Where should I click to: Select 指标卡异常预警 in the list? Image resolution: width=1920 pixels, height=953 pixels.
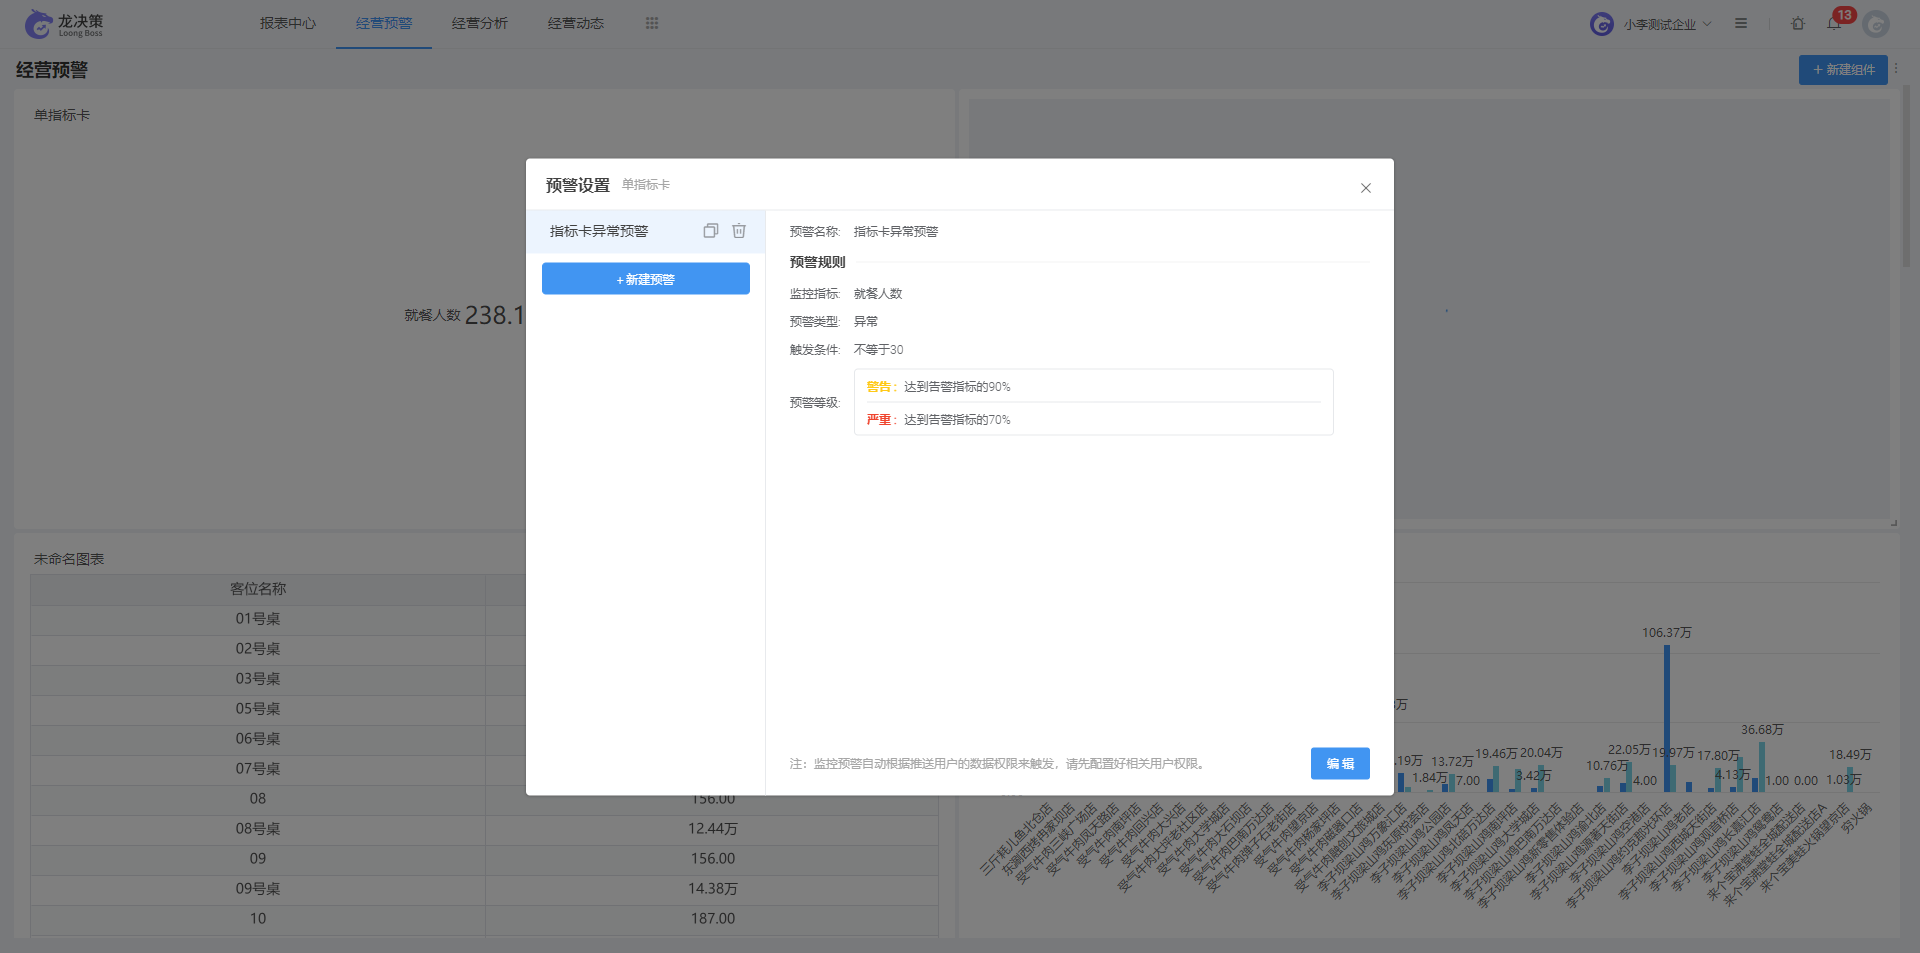(x=645, y=231)
